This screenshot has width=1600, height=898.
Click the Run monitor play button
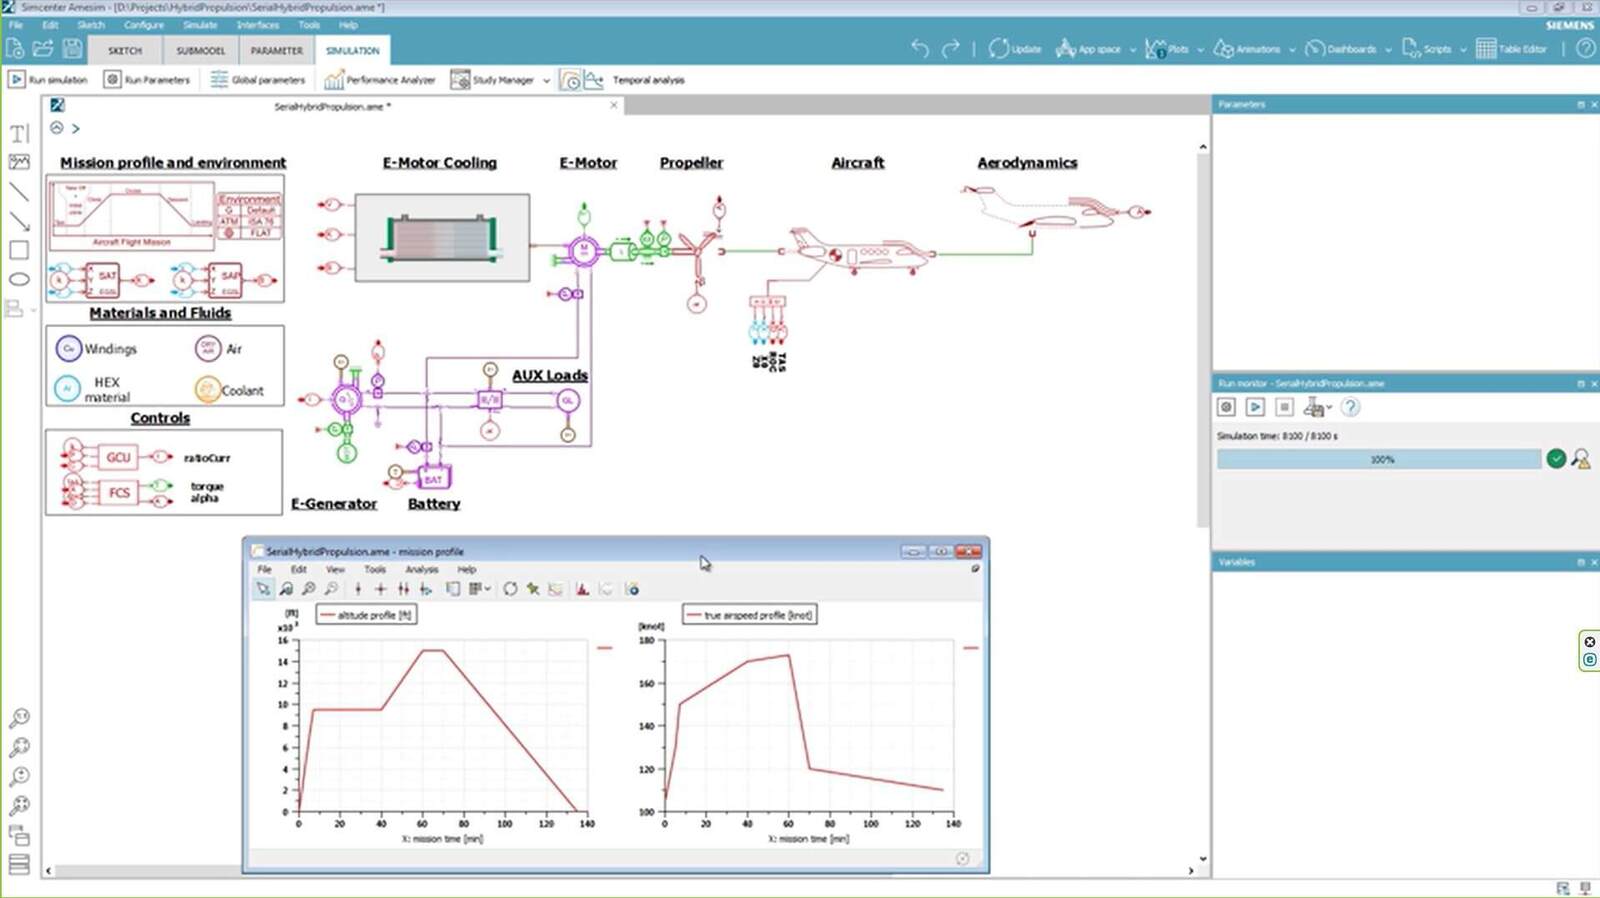pos(1255,407)
